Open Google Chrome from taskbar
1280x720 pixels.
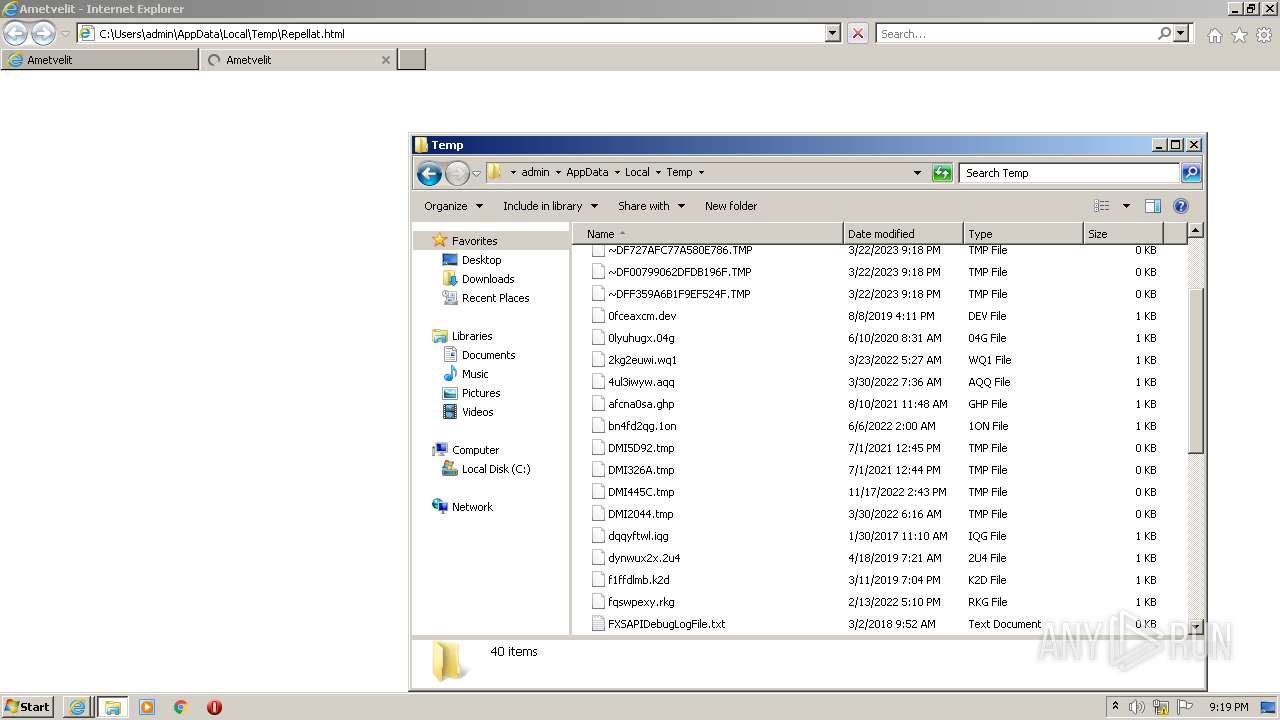180,707
